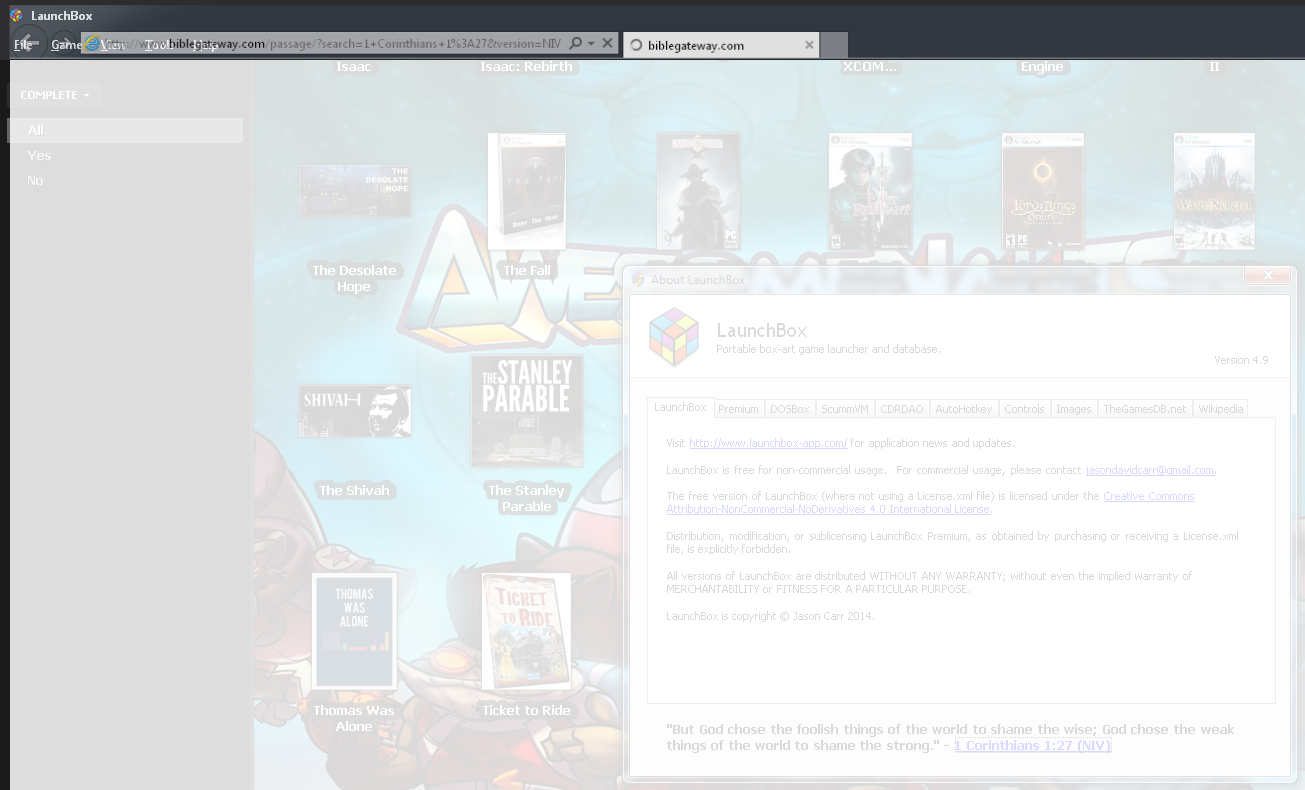Viewport: 1305px width, 790px height.
Task: Click the LaunchBox window title bar icon
Action: click(16, 16)
